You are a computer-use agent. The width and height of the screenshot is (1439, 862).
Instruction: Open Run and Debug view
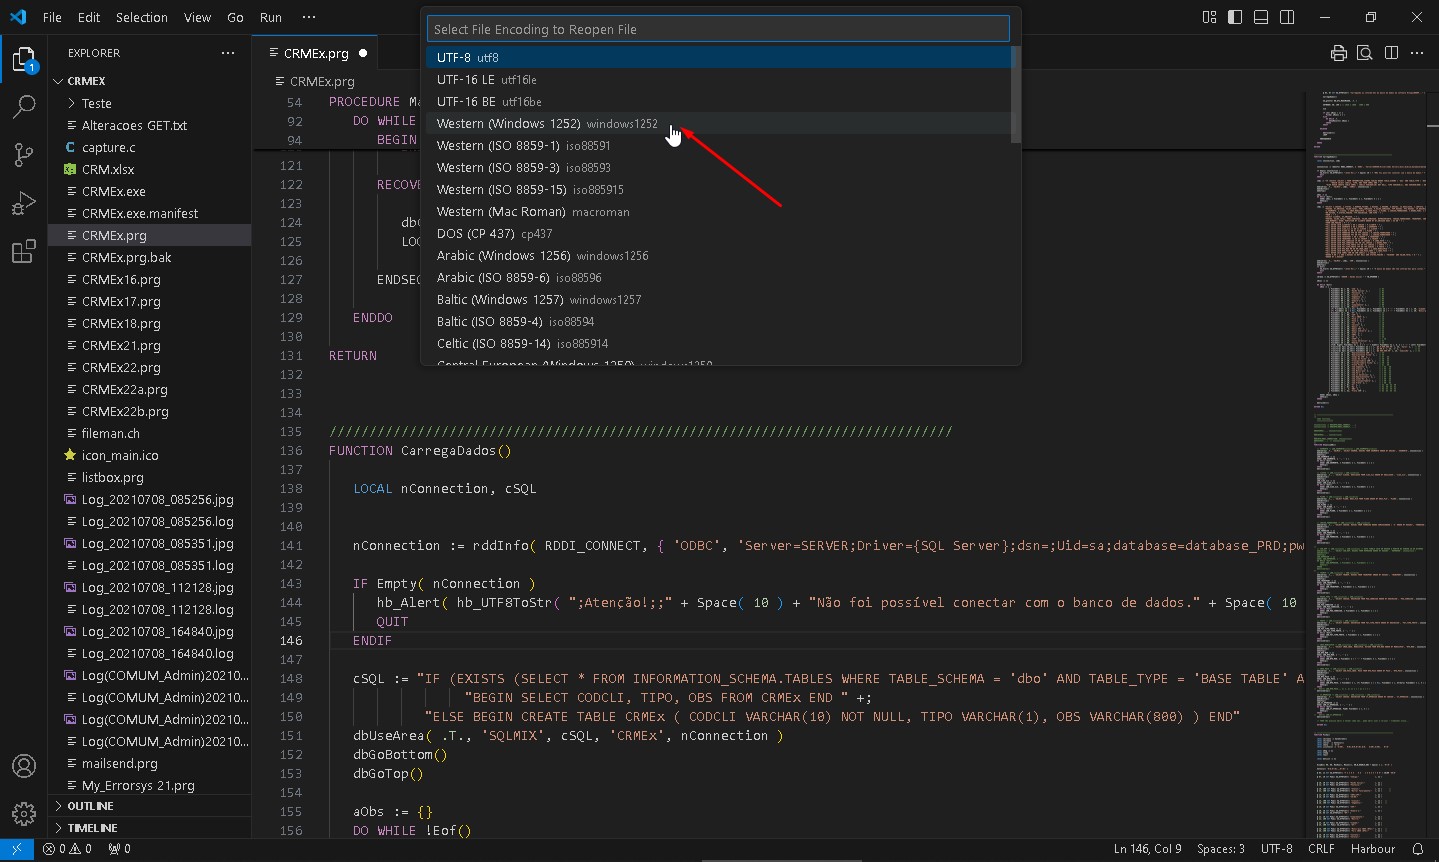tap(24, 203)
